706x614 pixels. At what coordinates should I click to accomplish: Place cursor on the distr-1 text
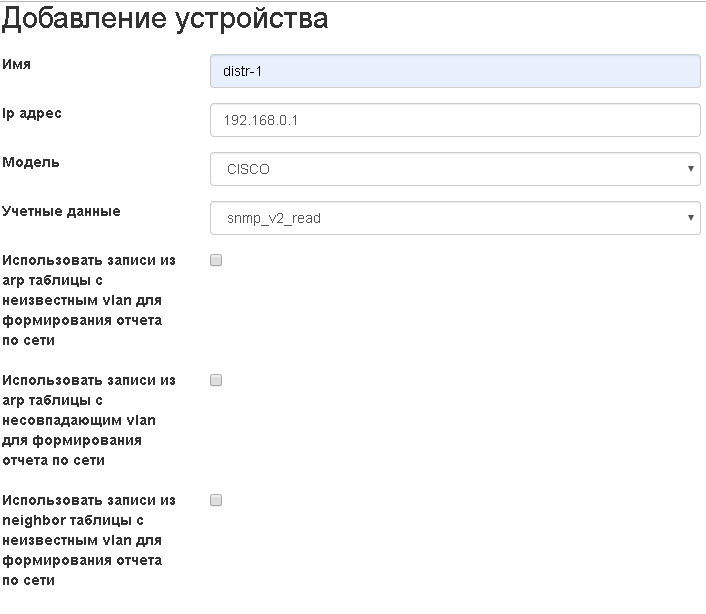tap(243, 72)
